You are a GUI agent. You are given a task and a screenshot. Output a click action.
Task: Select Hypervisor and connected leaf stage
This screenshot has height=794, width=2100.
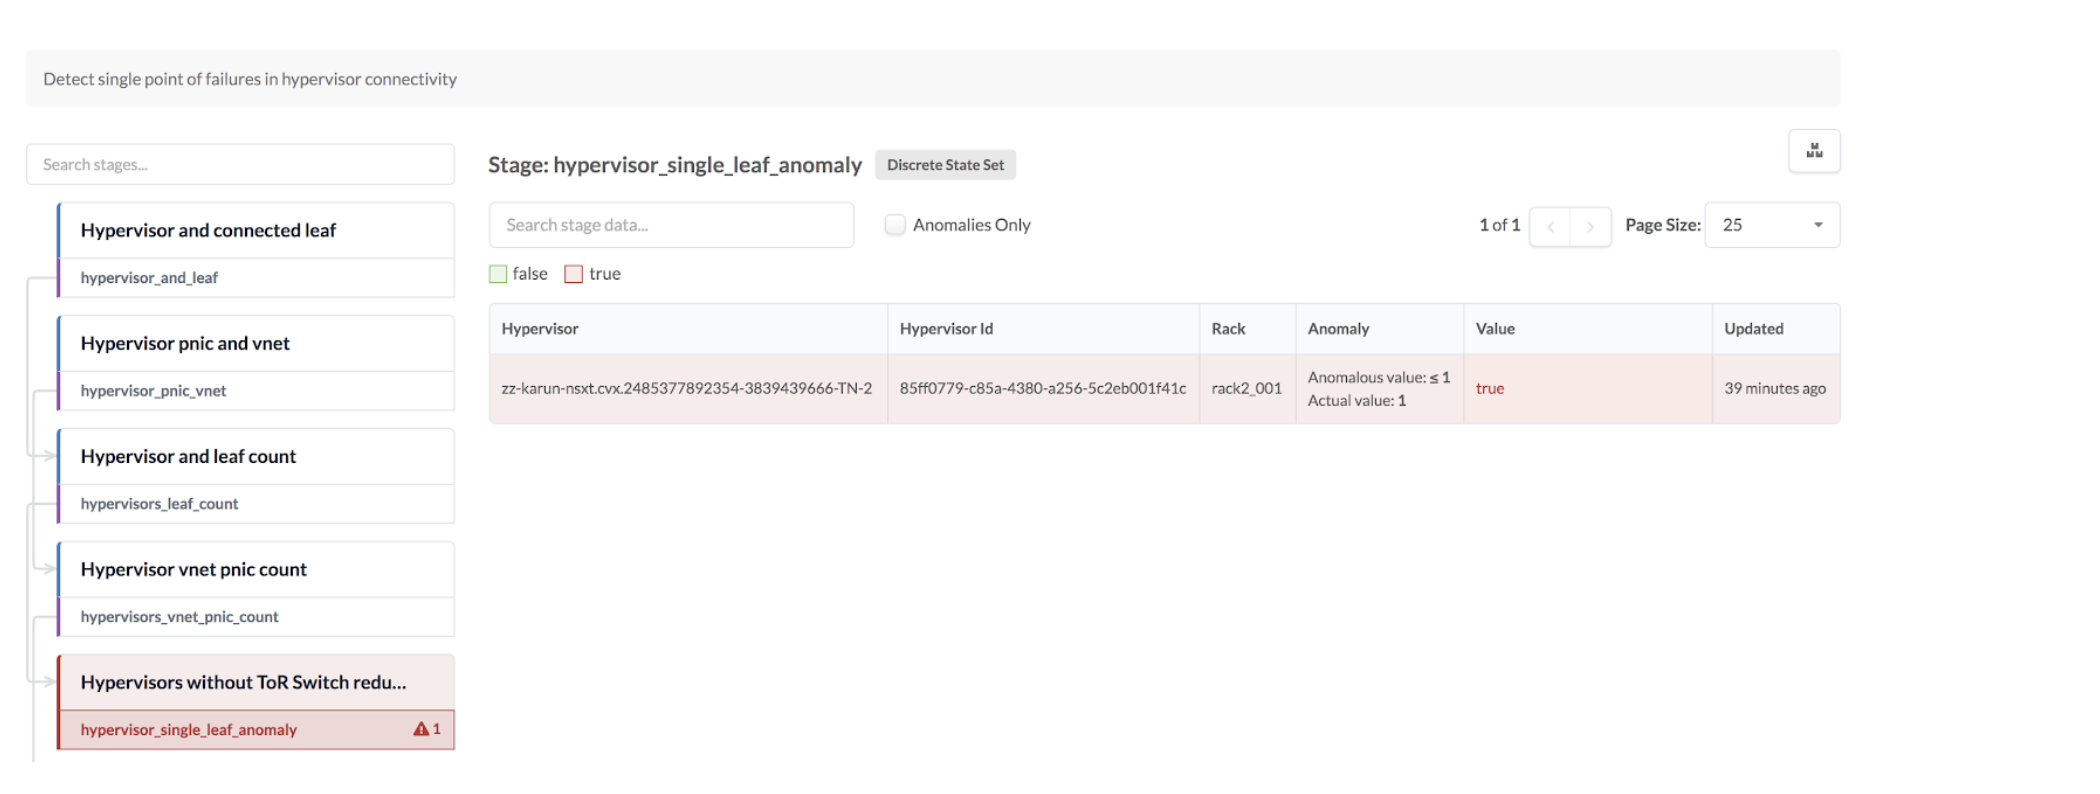(x=208, y=230)
